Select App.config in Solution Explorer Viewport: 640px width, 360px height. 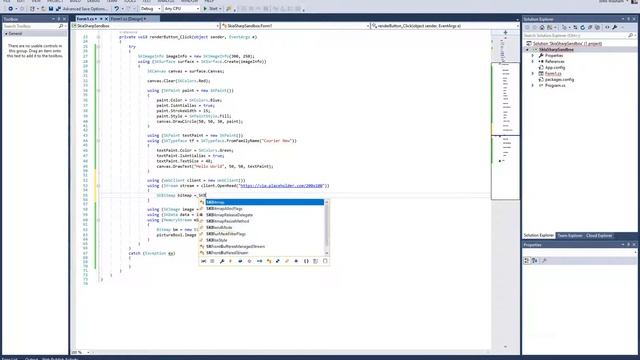555,67
